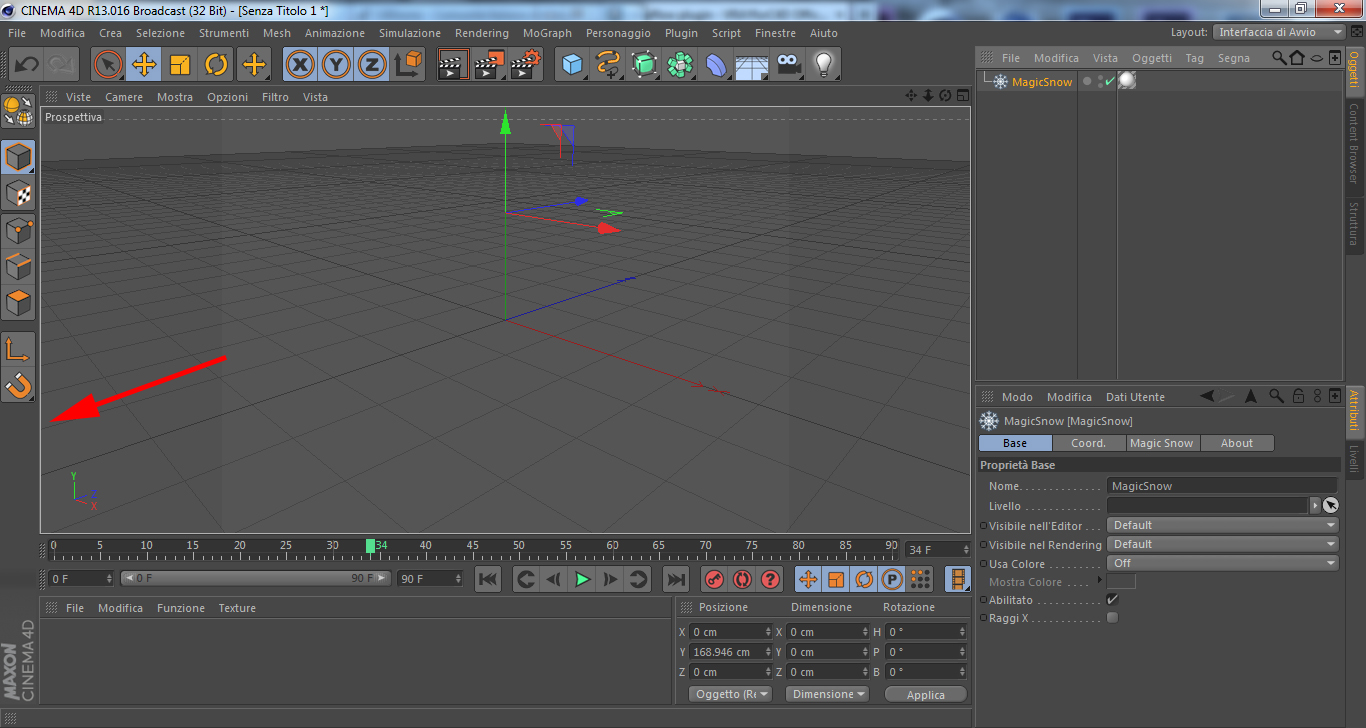Select the Move tool in top toolbar
Image resolution: width=1366 pixels, height=728 pixels.
(x=144, y=65)
